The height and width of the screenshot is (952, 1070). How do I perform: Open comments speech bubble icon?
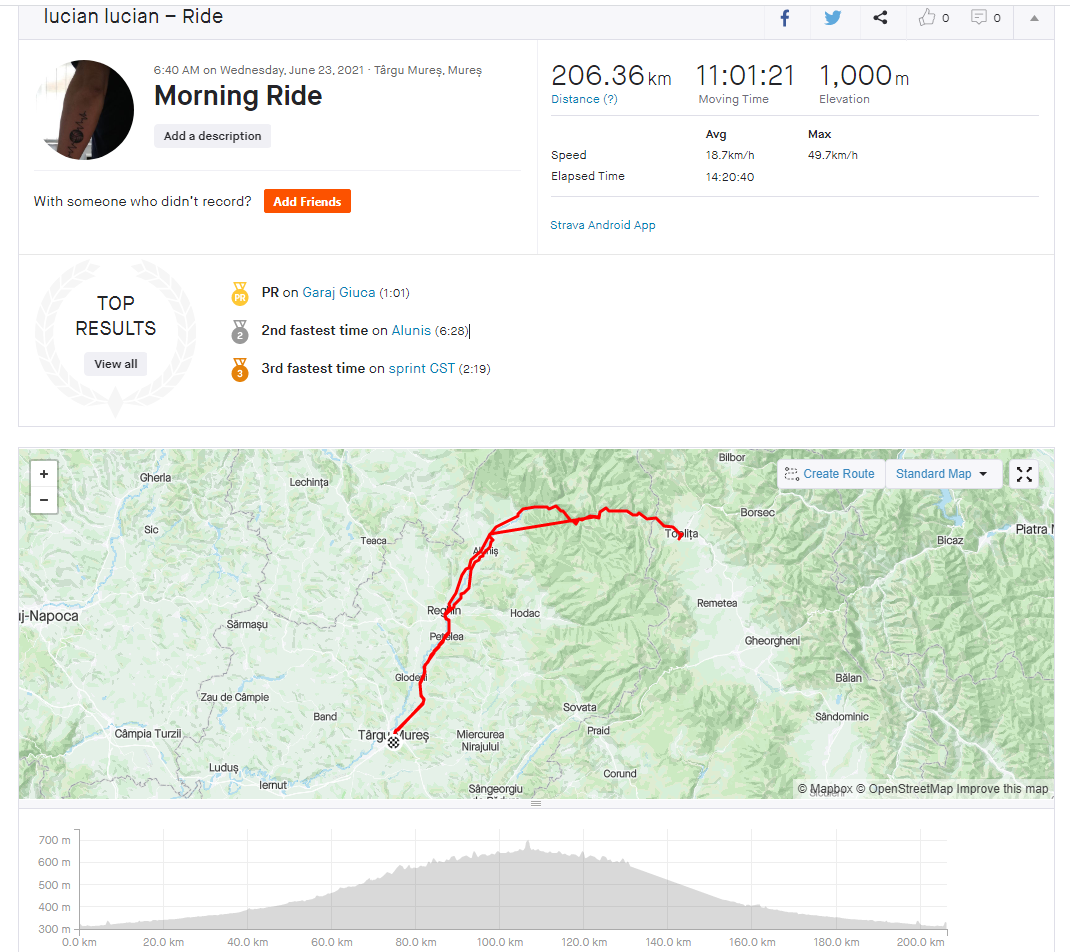(979, 18)
